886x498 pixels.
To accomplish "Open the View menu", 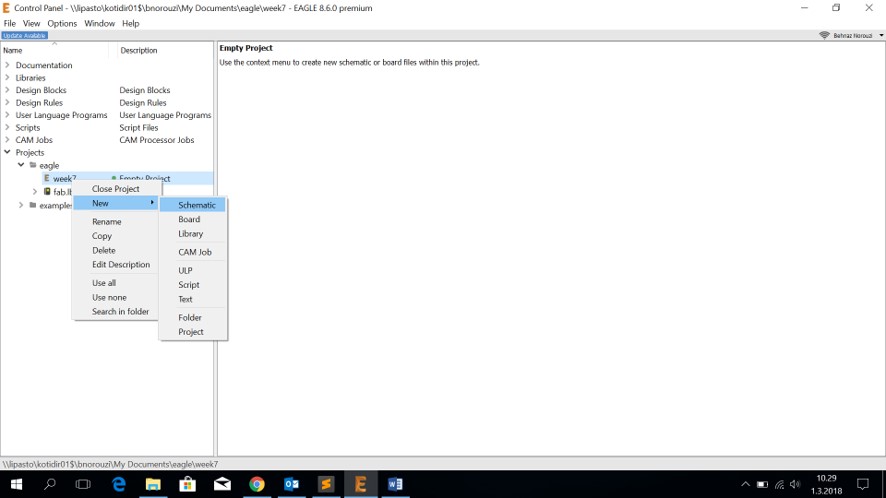I will click(31, 23).
